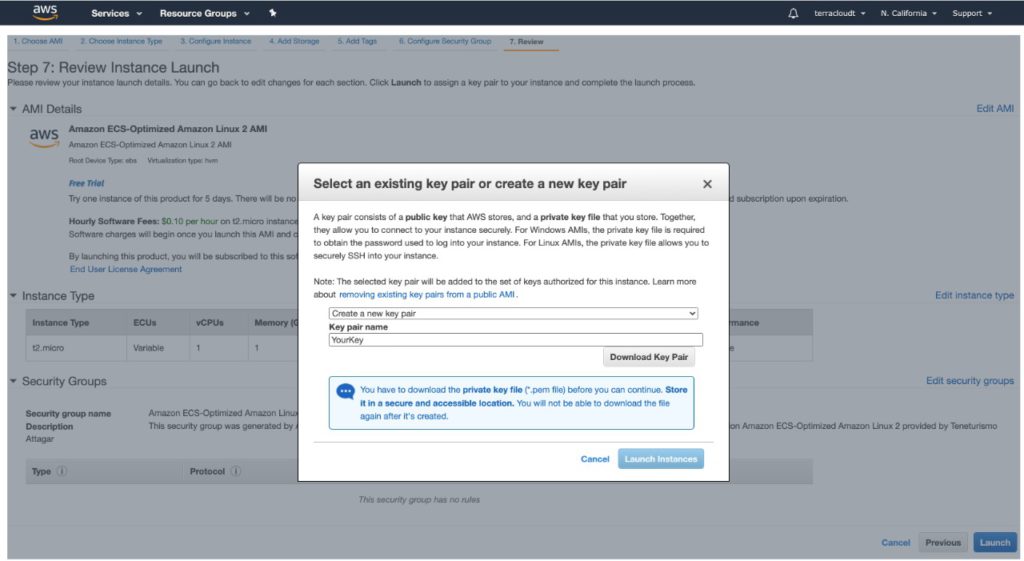Expand the N. California region selector
Screen dimensions: 1024x561
(908, 13)
